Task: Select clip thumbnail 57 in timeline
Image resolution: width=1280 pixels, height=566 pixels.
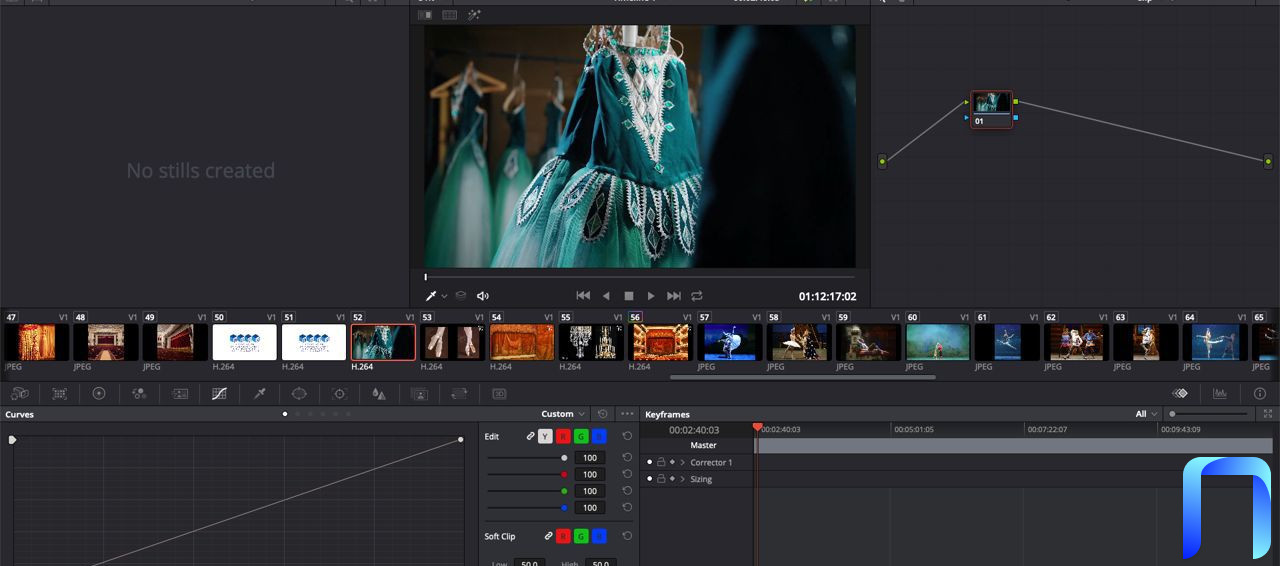Action: pos(730,342)
